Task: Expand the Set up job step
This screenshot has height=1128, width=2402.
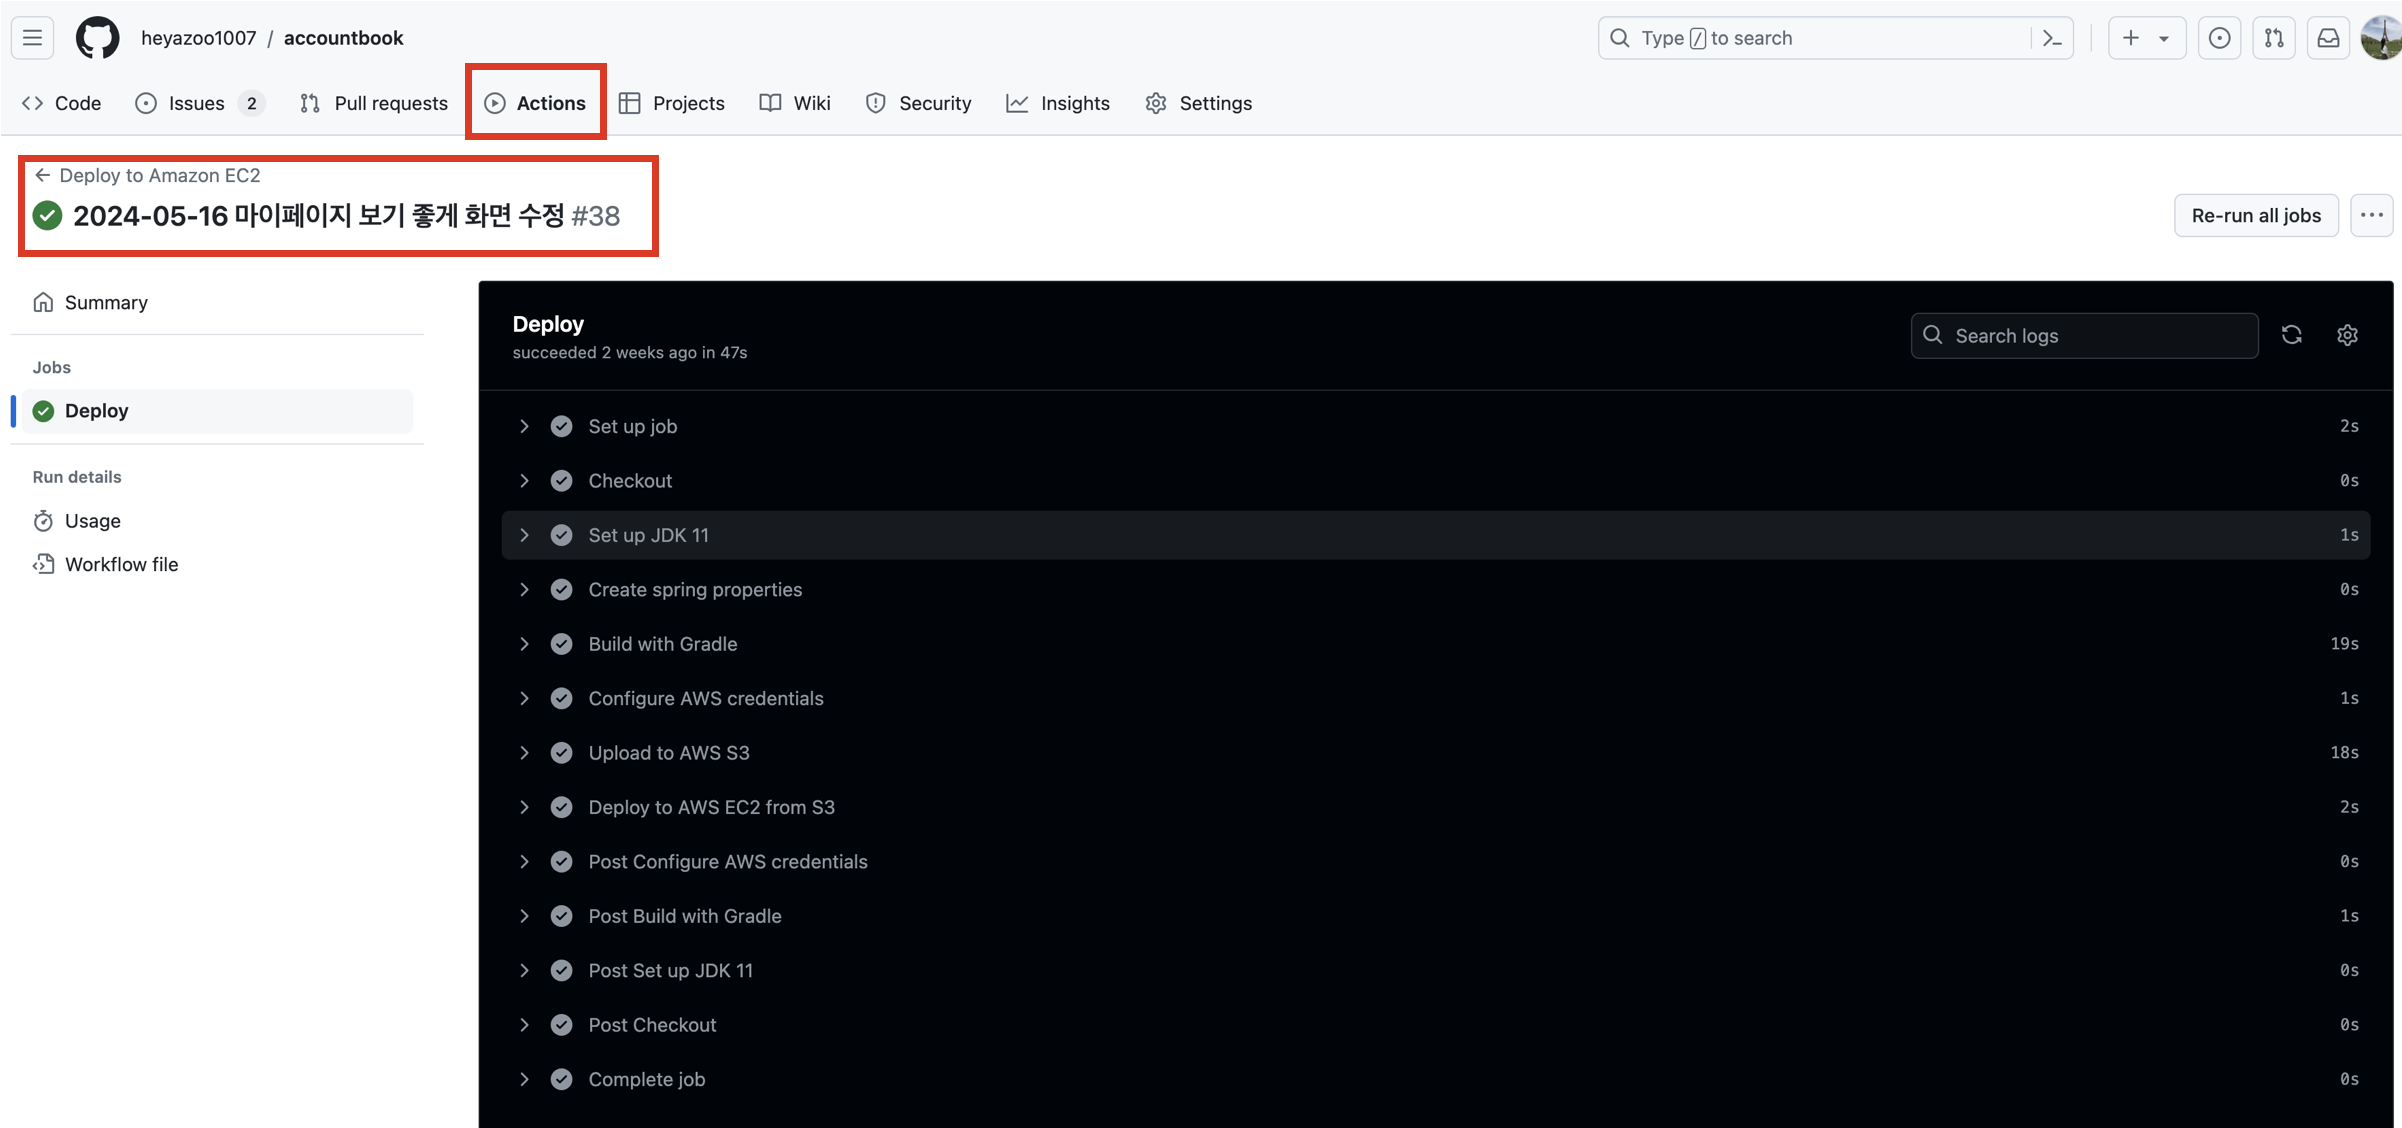Action: 524,426
